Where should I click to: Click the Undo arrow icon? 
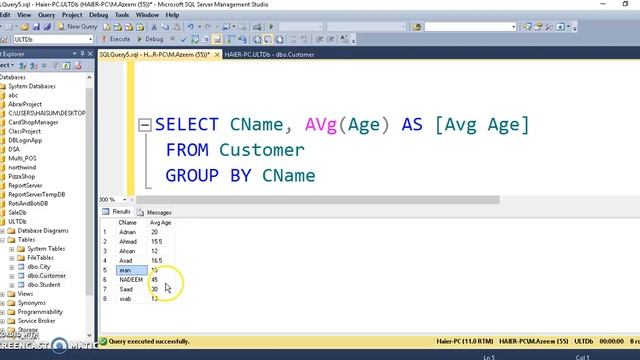(x=191, y=27)
